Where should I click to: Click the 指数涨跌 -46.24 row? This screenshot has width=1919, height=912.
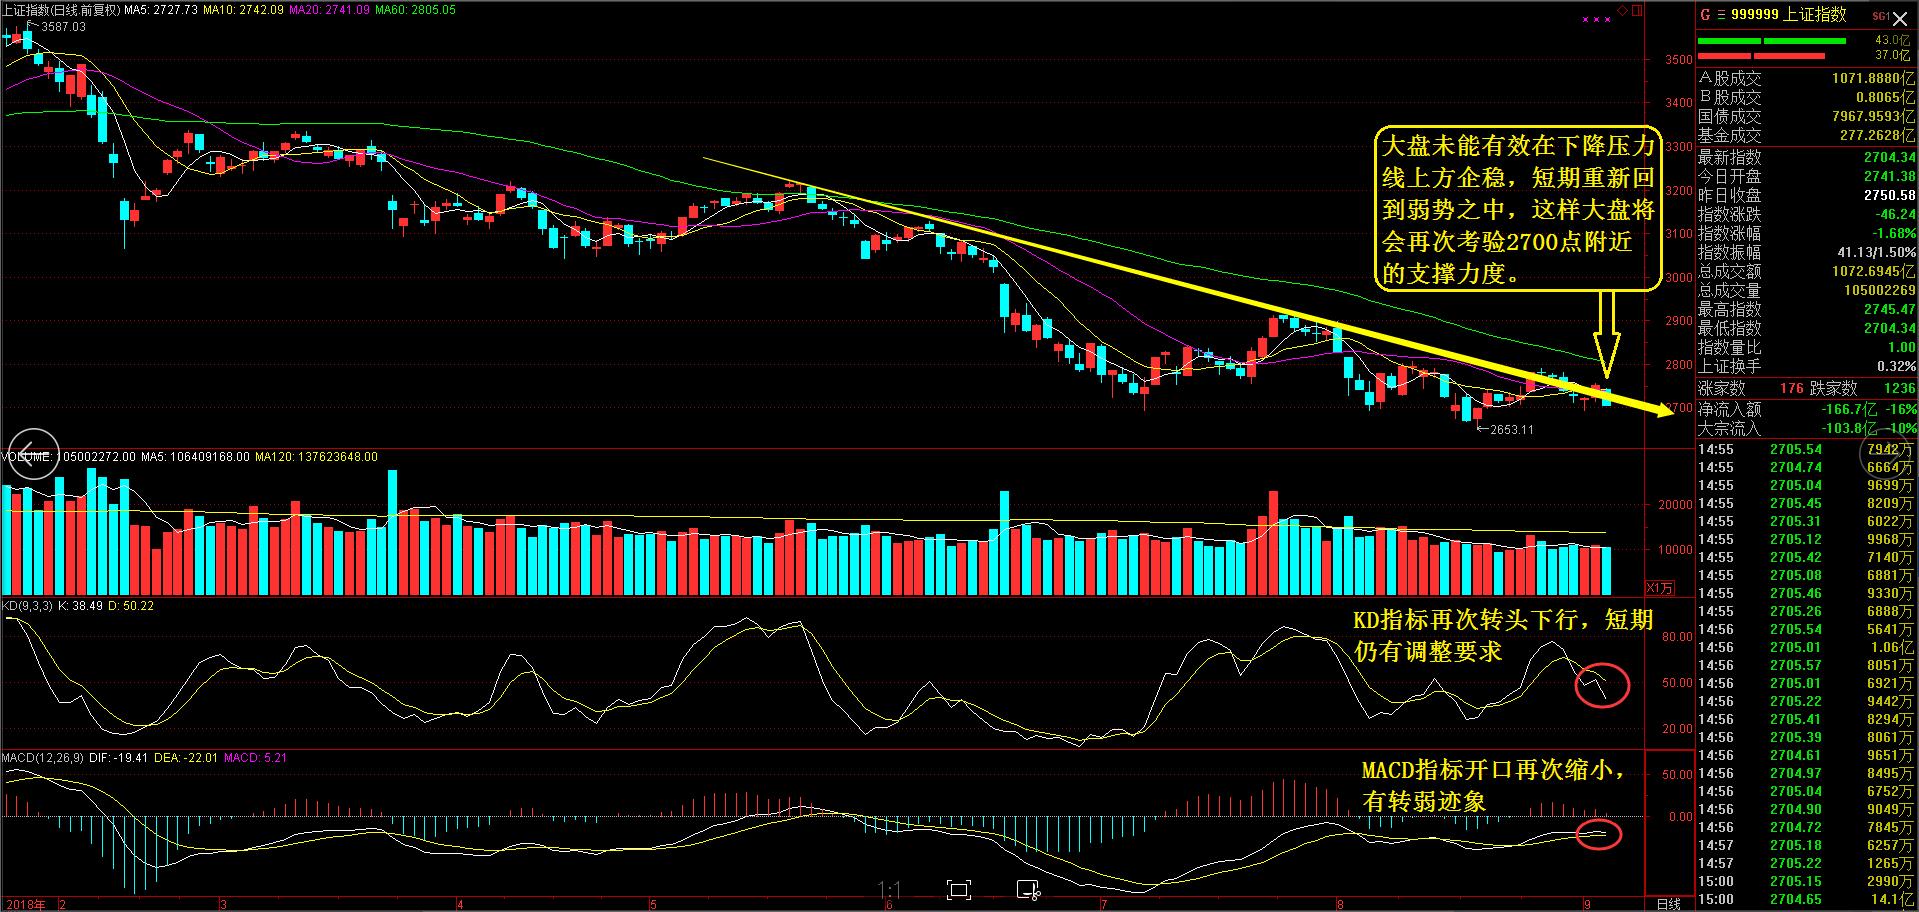point(1807,214)
